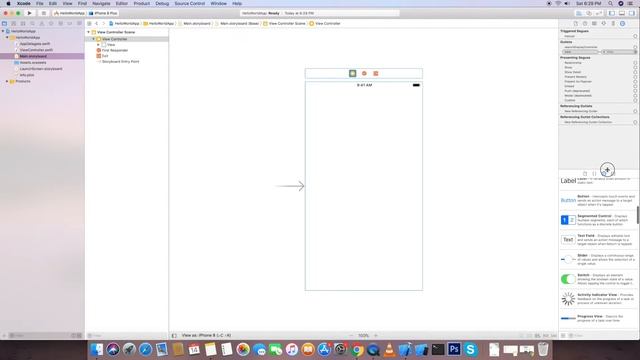640x360 pixels.
Task: Go back in editor history
Action: 96,24
